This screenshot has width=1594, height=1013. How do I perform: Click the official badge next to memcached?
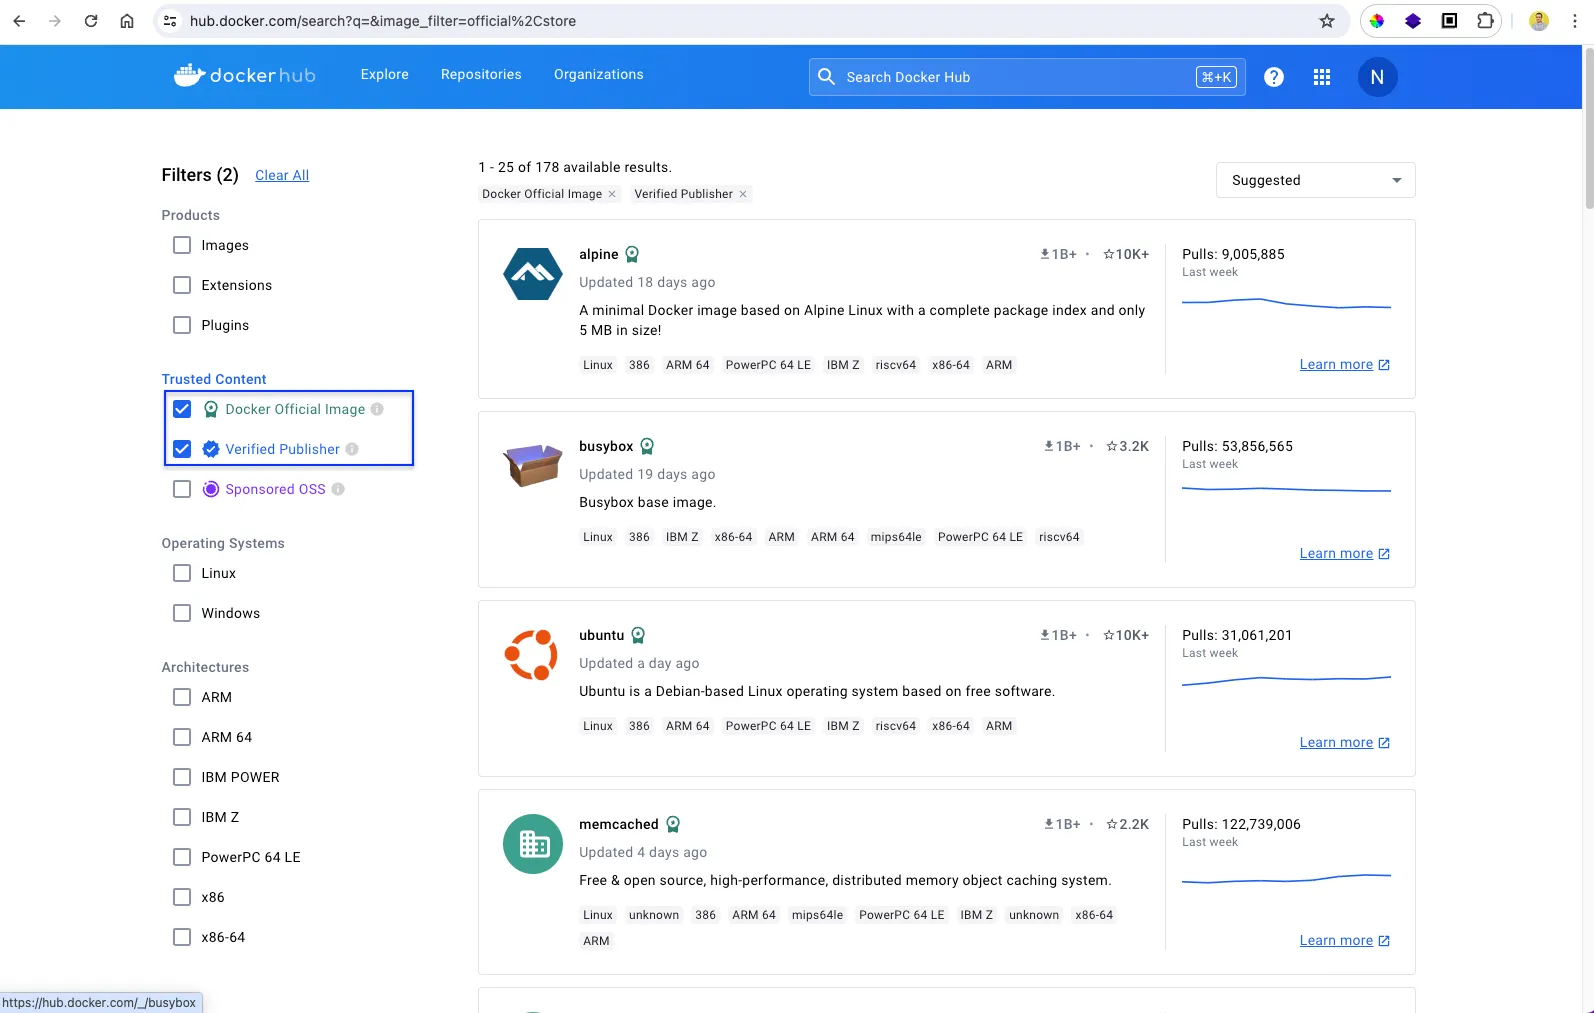tap(673, 824)
